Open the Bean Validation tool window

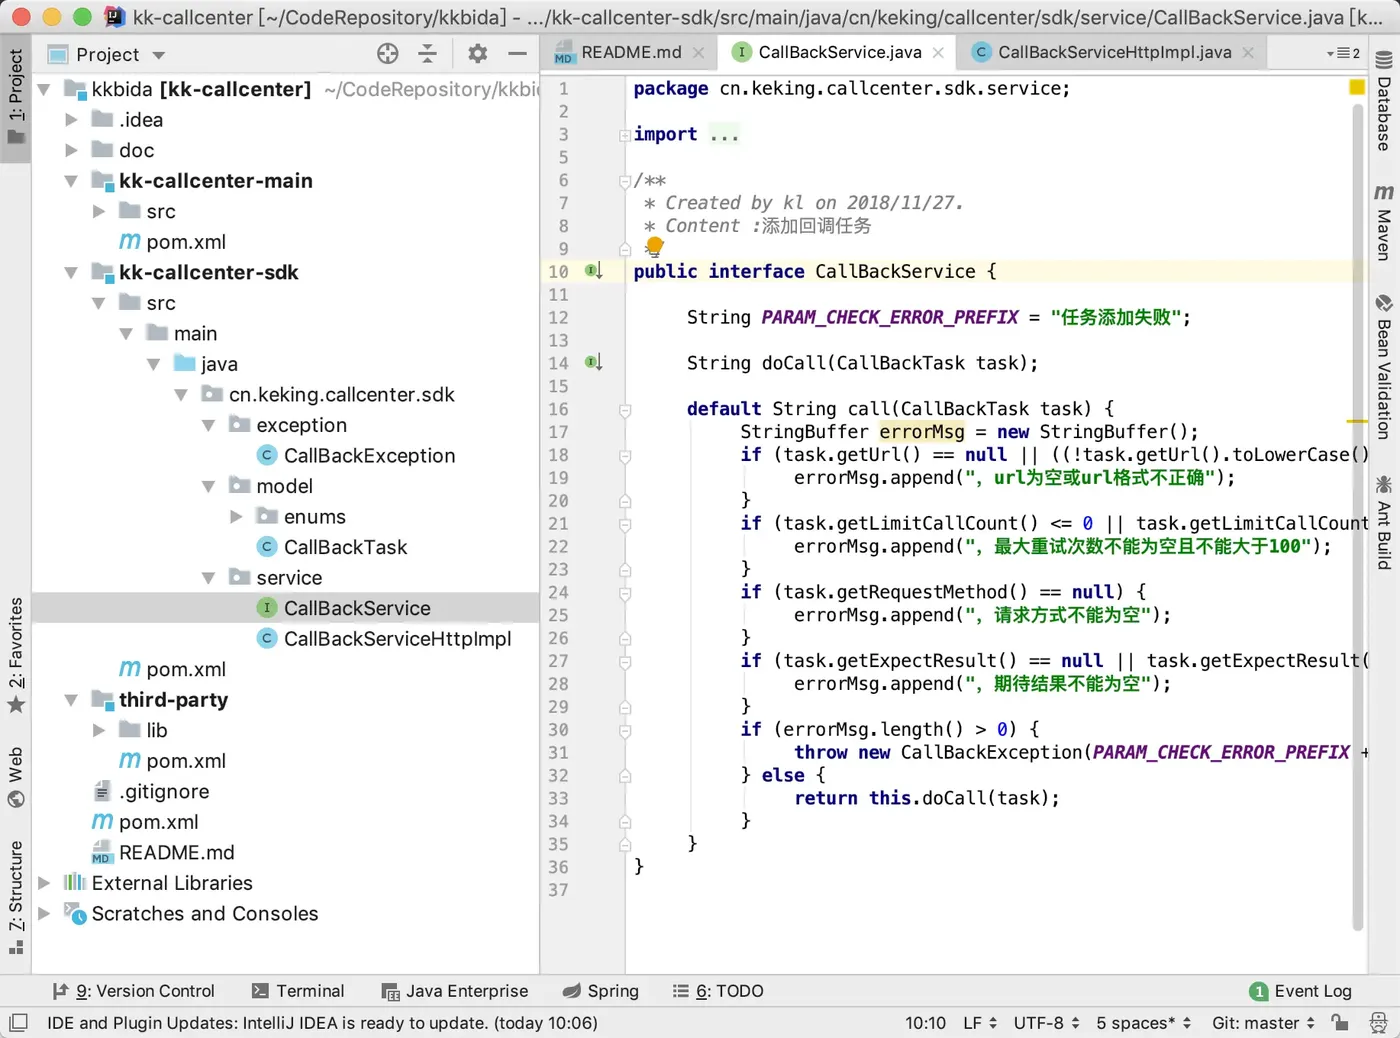(x=1384, y=367)
